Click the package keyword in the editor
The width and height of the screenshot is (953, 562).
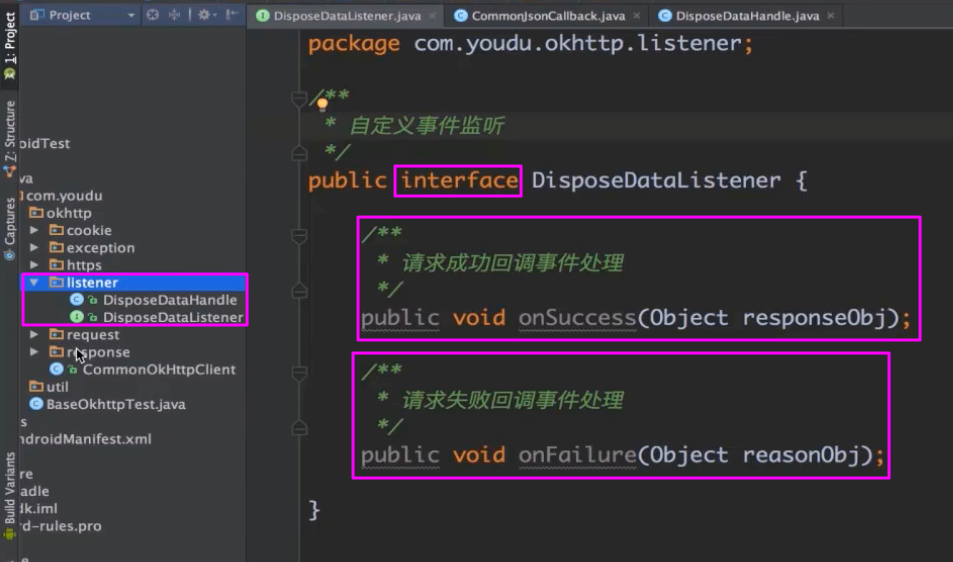click(354, 44)
